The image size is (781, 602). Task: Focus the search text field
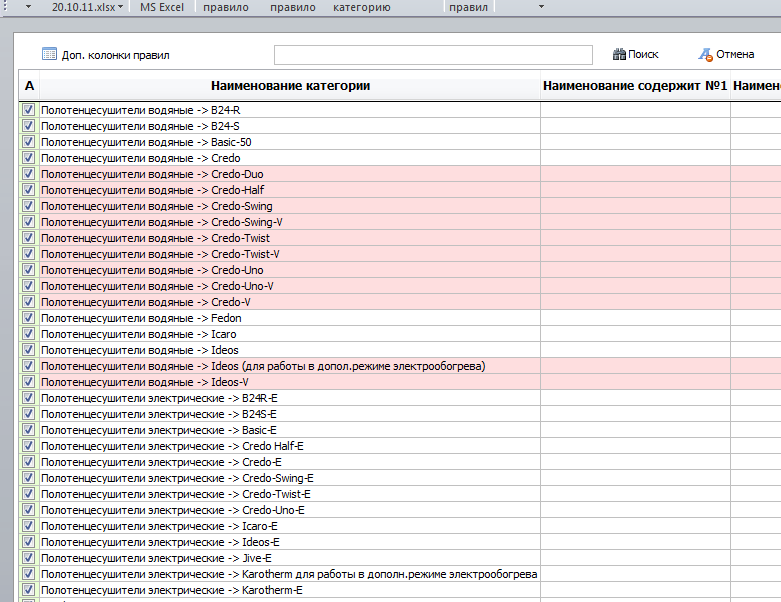click(433, 55)
